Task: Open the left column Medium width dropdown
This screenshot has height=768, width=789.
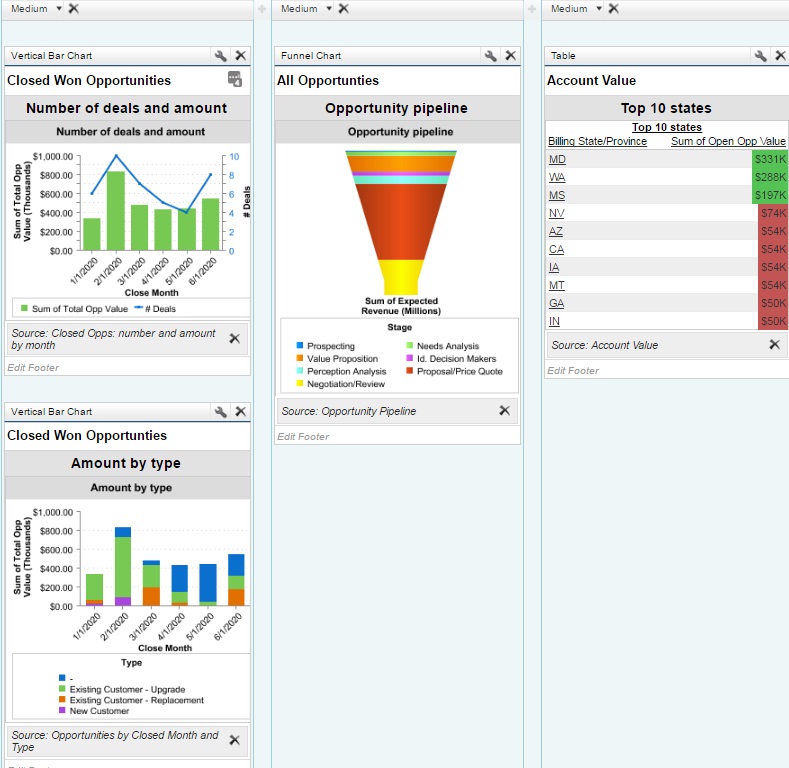Action: coord(58,9)
